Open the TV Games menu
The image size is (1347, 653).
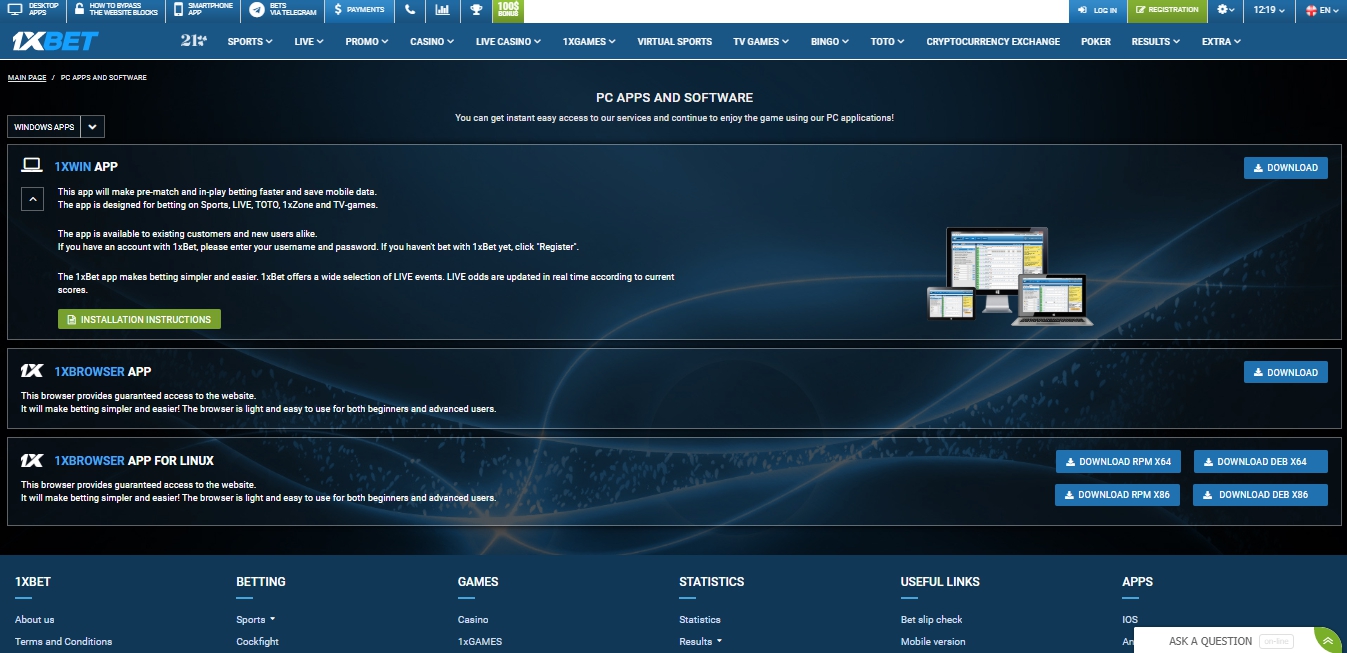coord(760,42)
